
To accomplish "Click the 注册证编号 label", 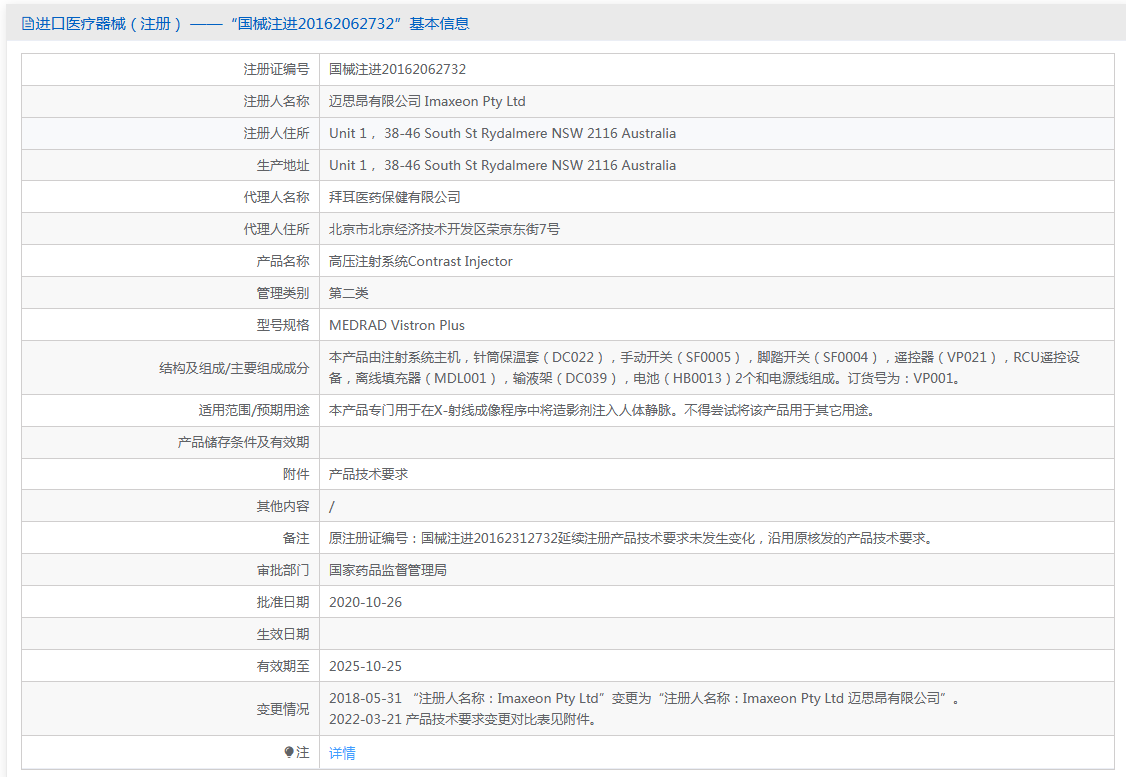I will pyautogui.click(x=276, y=69).
